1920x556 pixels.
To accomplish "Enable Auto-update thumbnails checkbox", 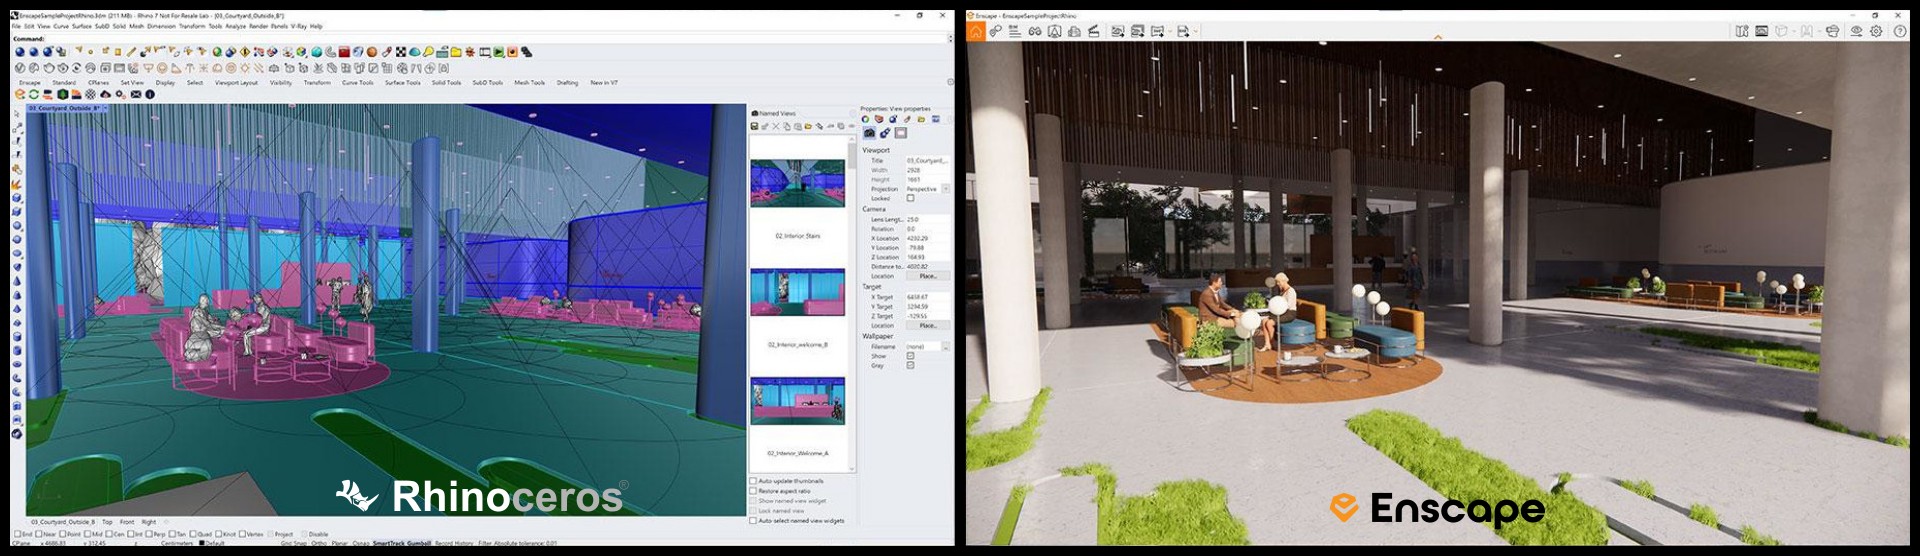I will point(753,481).
